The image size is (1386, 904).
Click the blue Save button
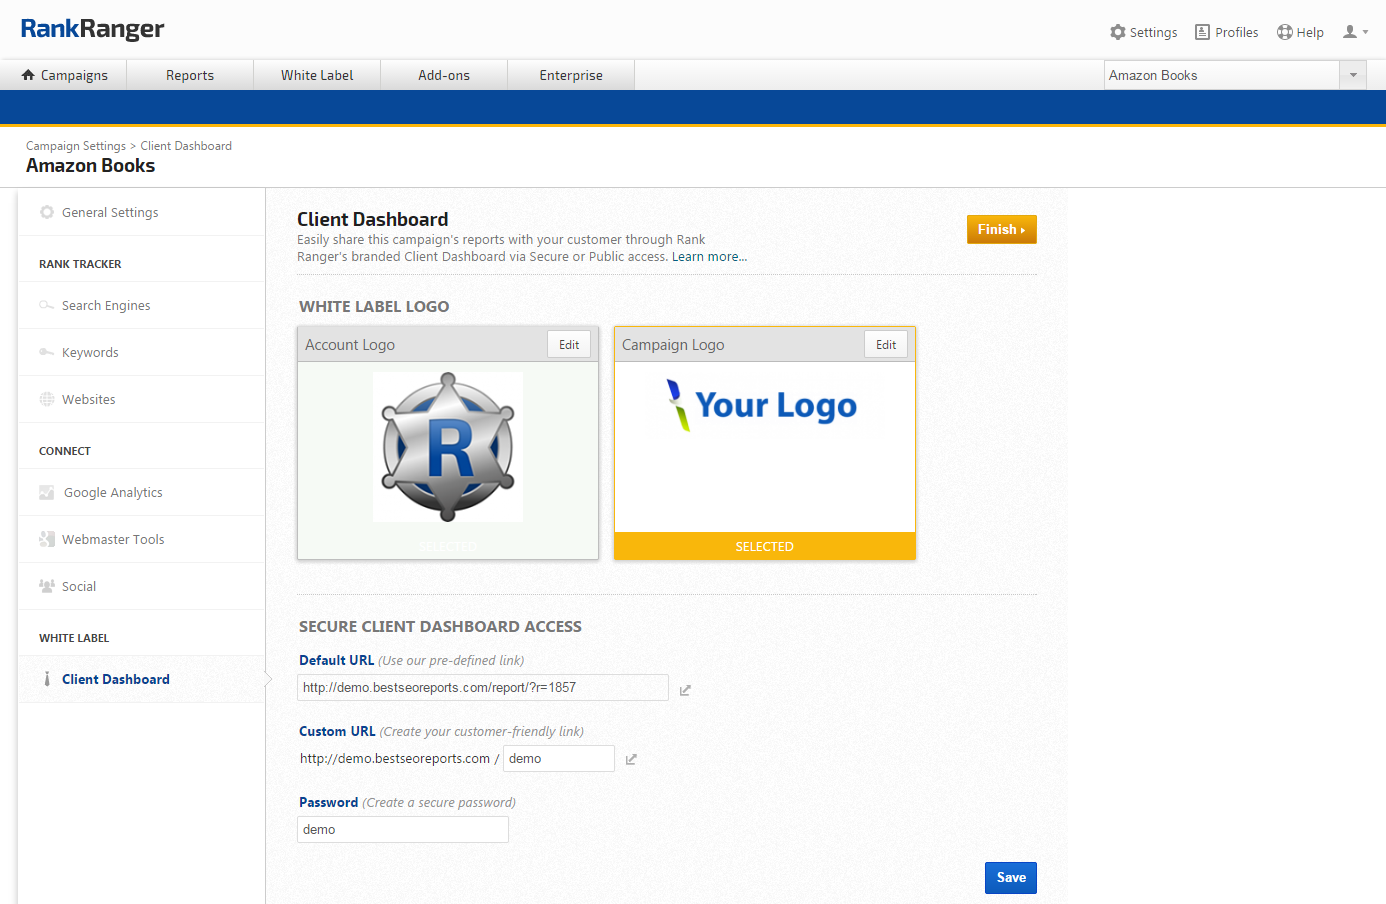point(1010,877)
